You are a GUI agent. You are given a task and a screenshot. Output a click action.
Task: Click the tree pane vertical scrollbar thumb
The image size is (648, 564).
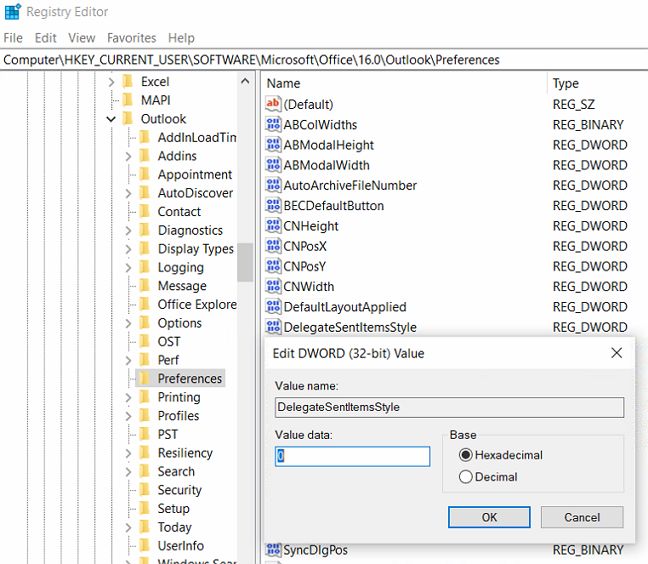coord(245,262)
